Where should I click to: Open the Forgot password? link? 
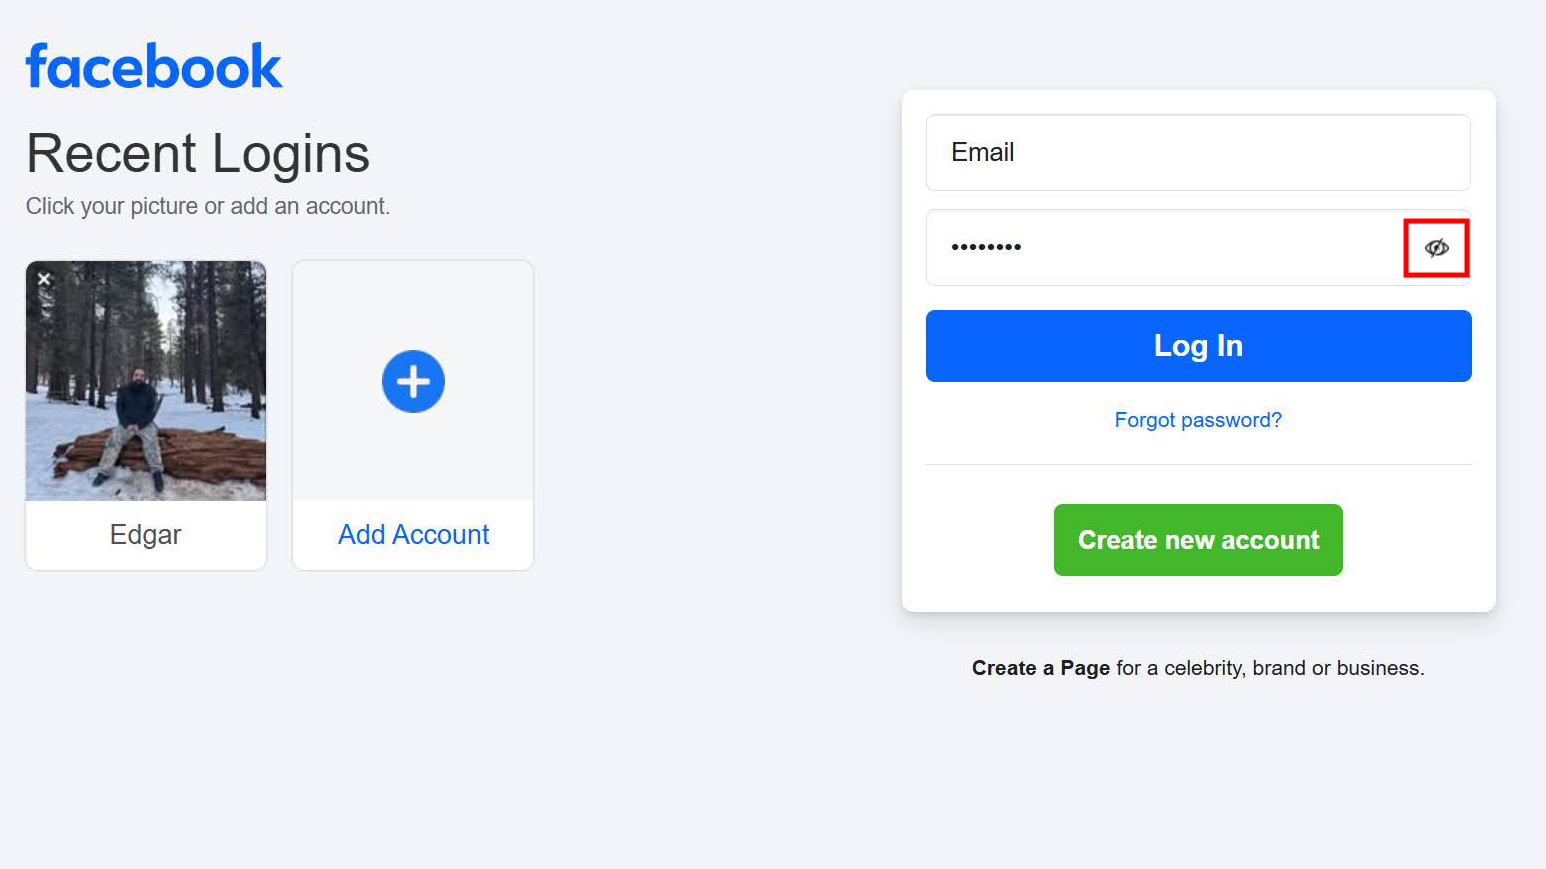1198,420
